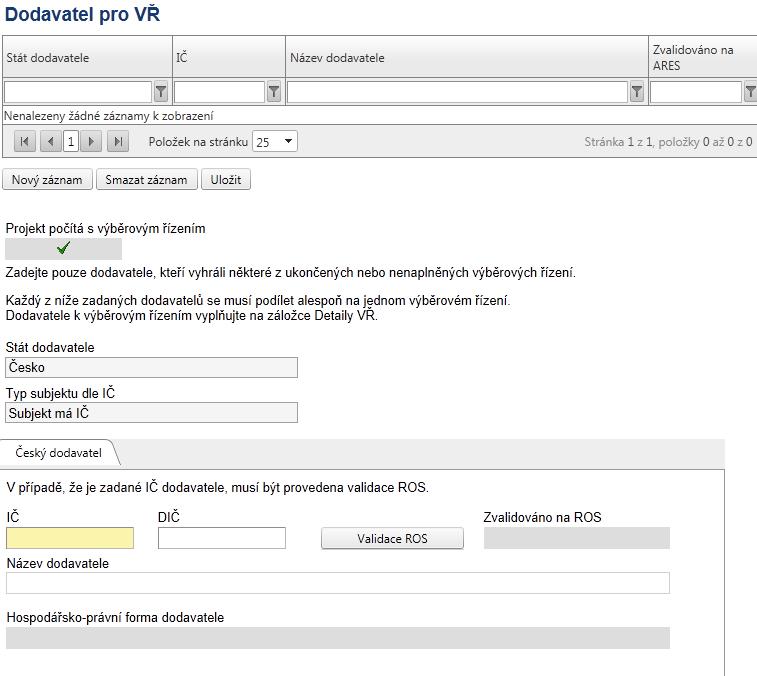Image resolution: width=757 pixels, height=676 pixels.
Task: Click Zvalidováno na ROS grey field
Action: click(x=577, y=538)
